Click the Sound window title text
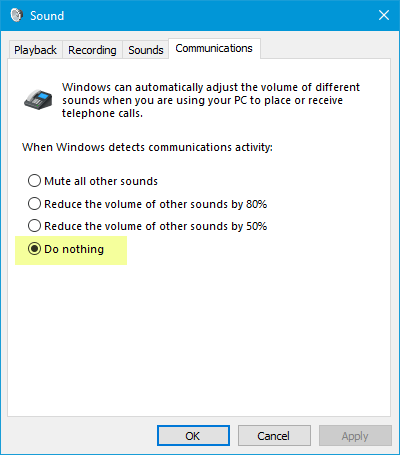 click(x=47, y=16)
